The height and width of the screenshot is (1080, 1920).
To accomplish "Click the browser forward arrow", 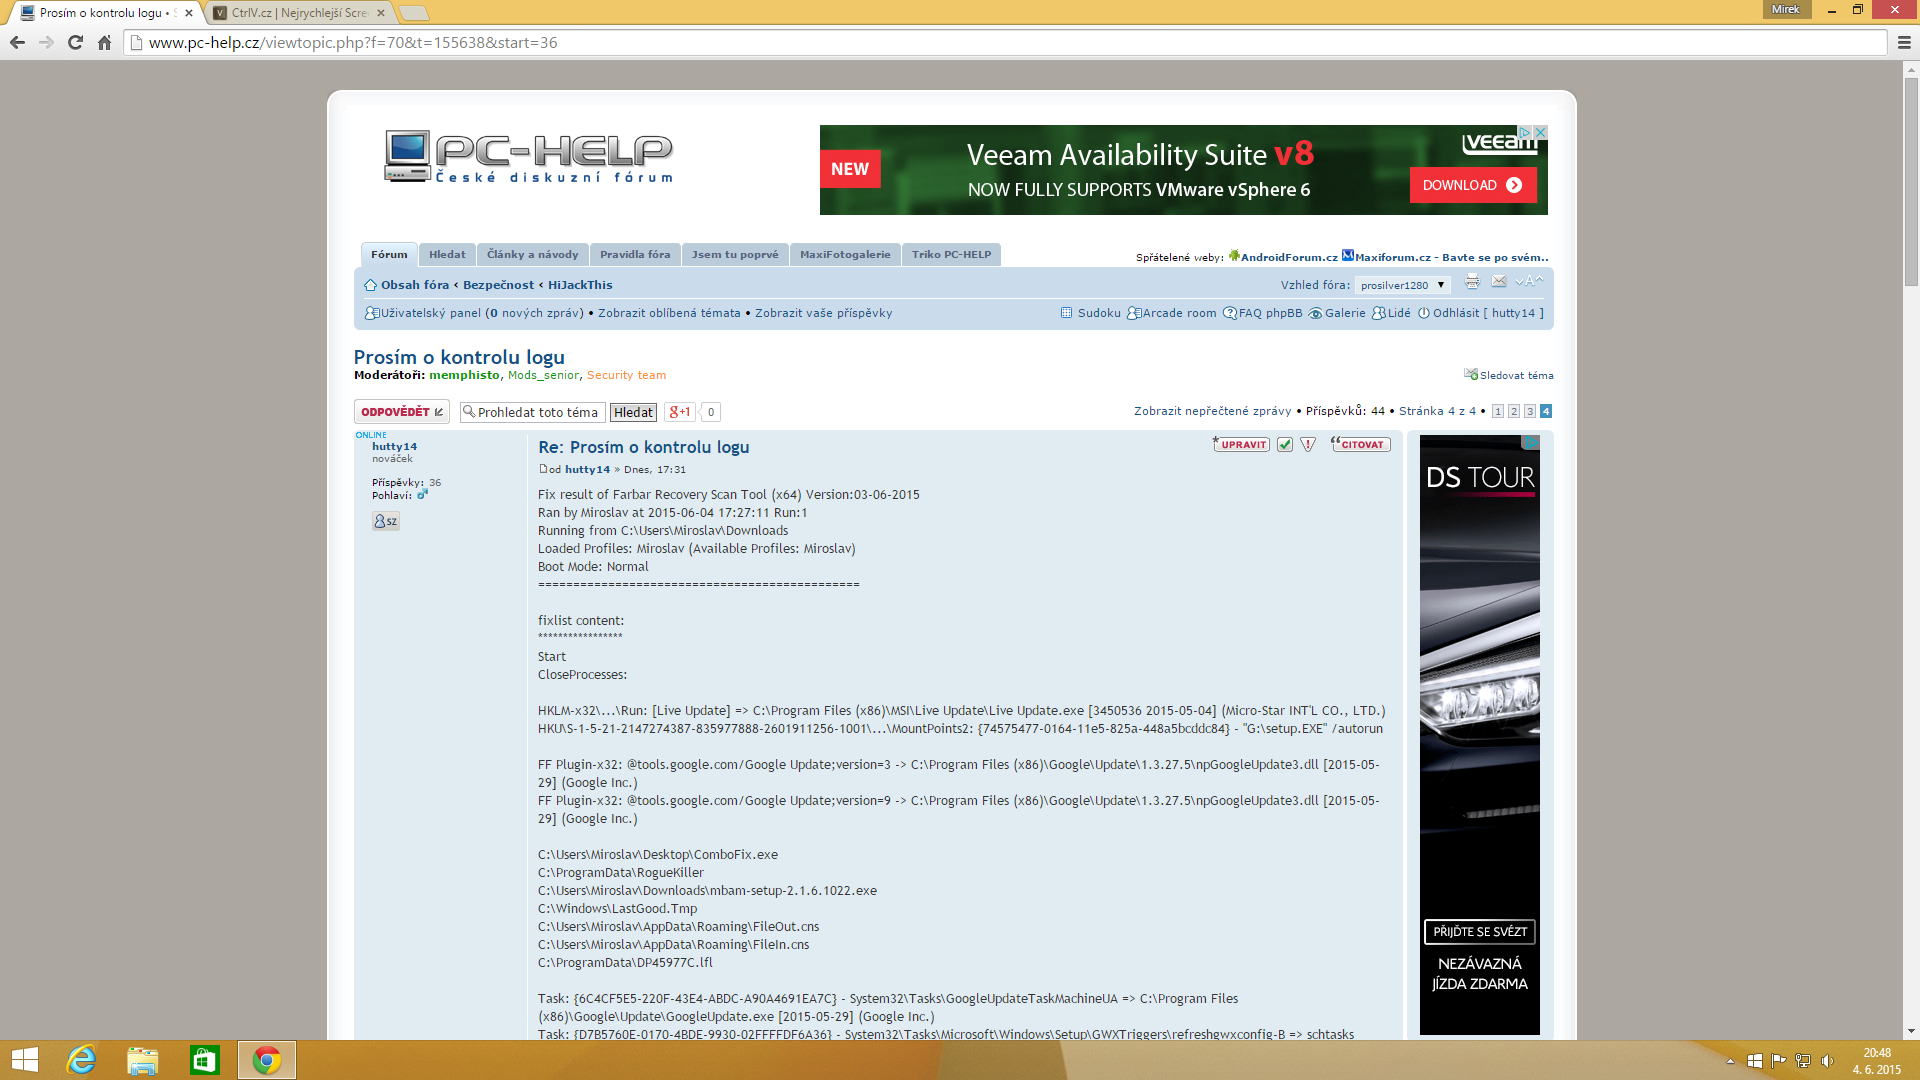I will [x=46, y=42].
